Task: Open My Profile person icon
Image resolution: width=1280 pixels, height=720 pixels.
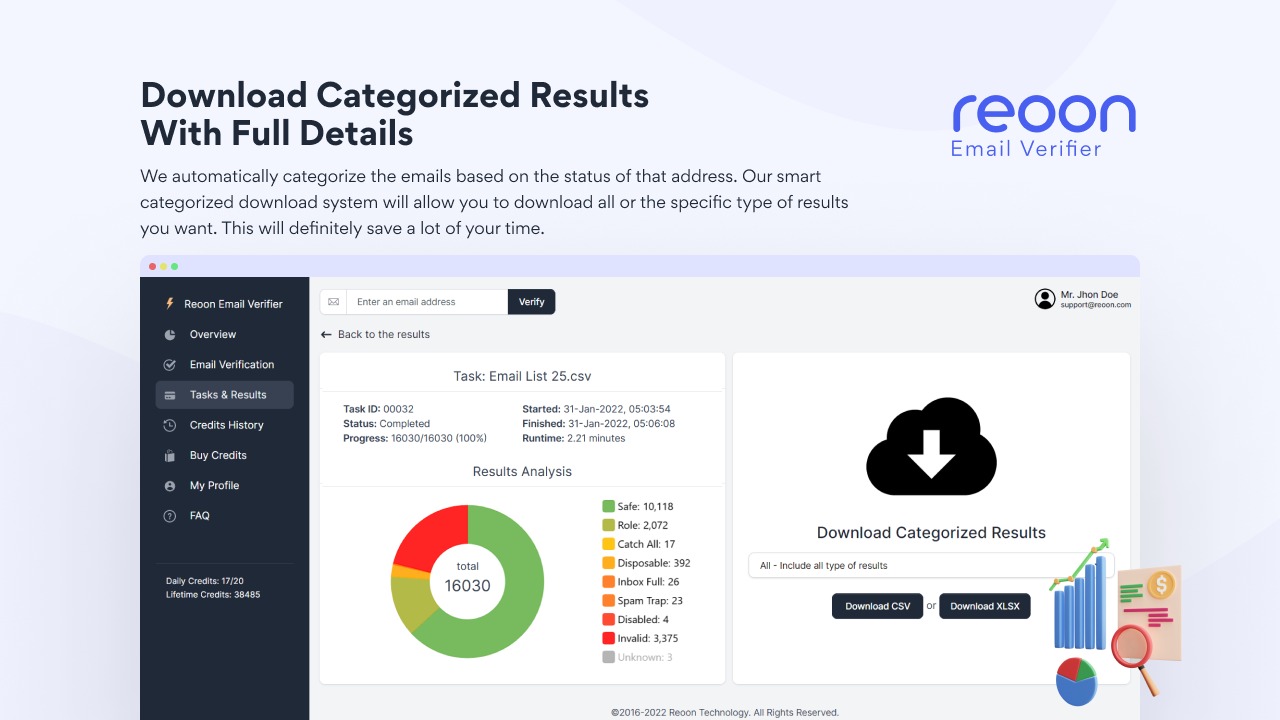Action: [168, 485]
